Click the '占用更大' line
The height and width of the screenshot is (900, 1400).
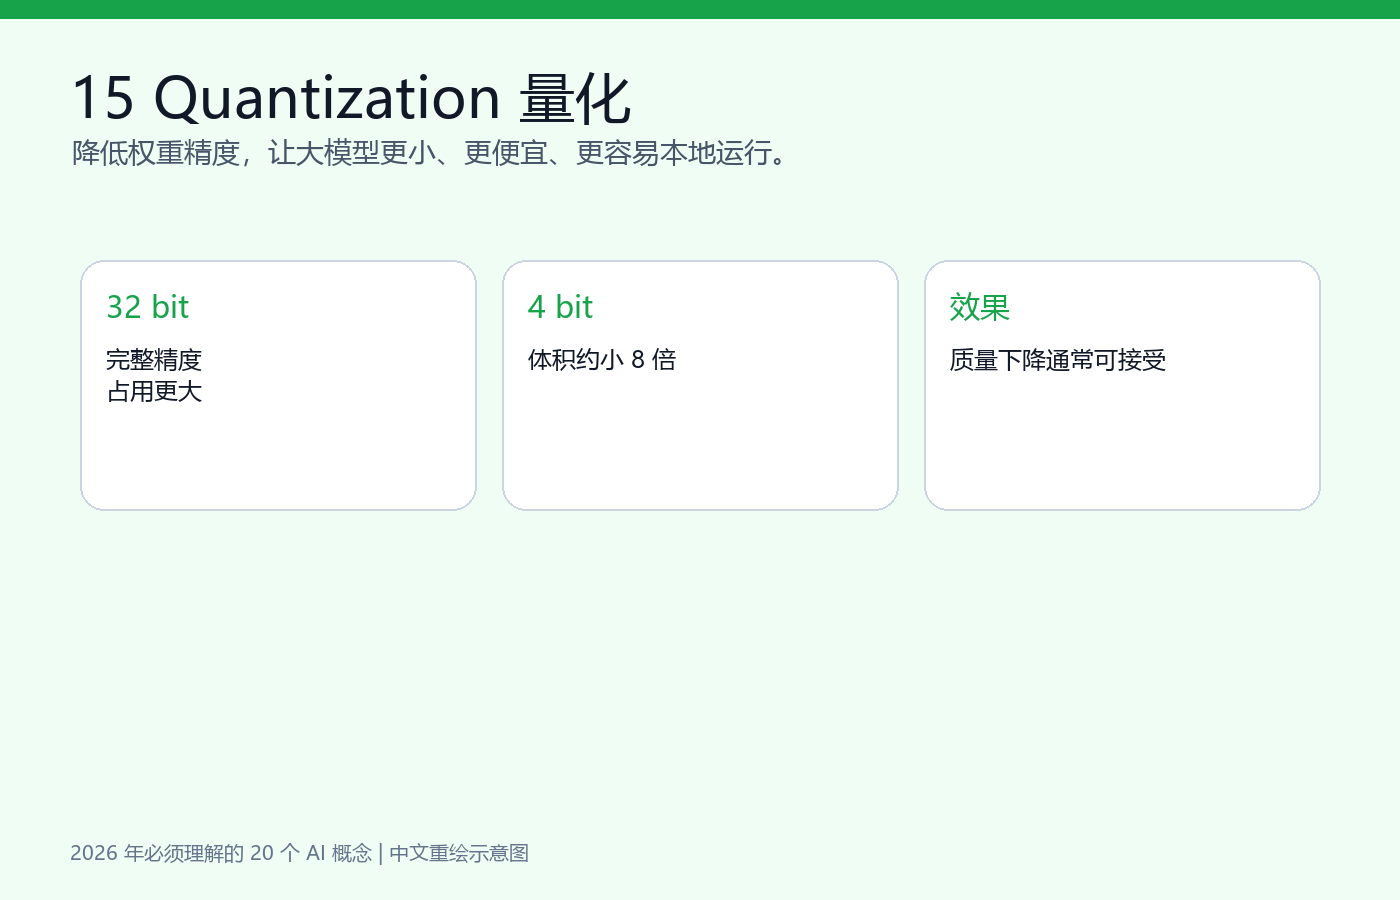point(154,392)
